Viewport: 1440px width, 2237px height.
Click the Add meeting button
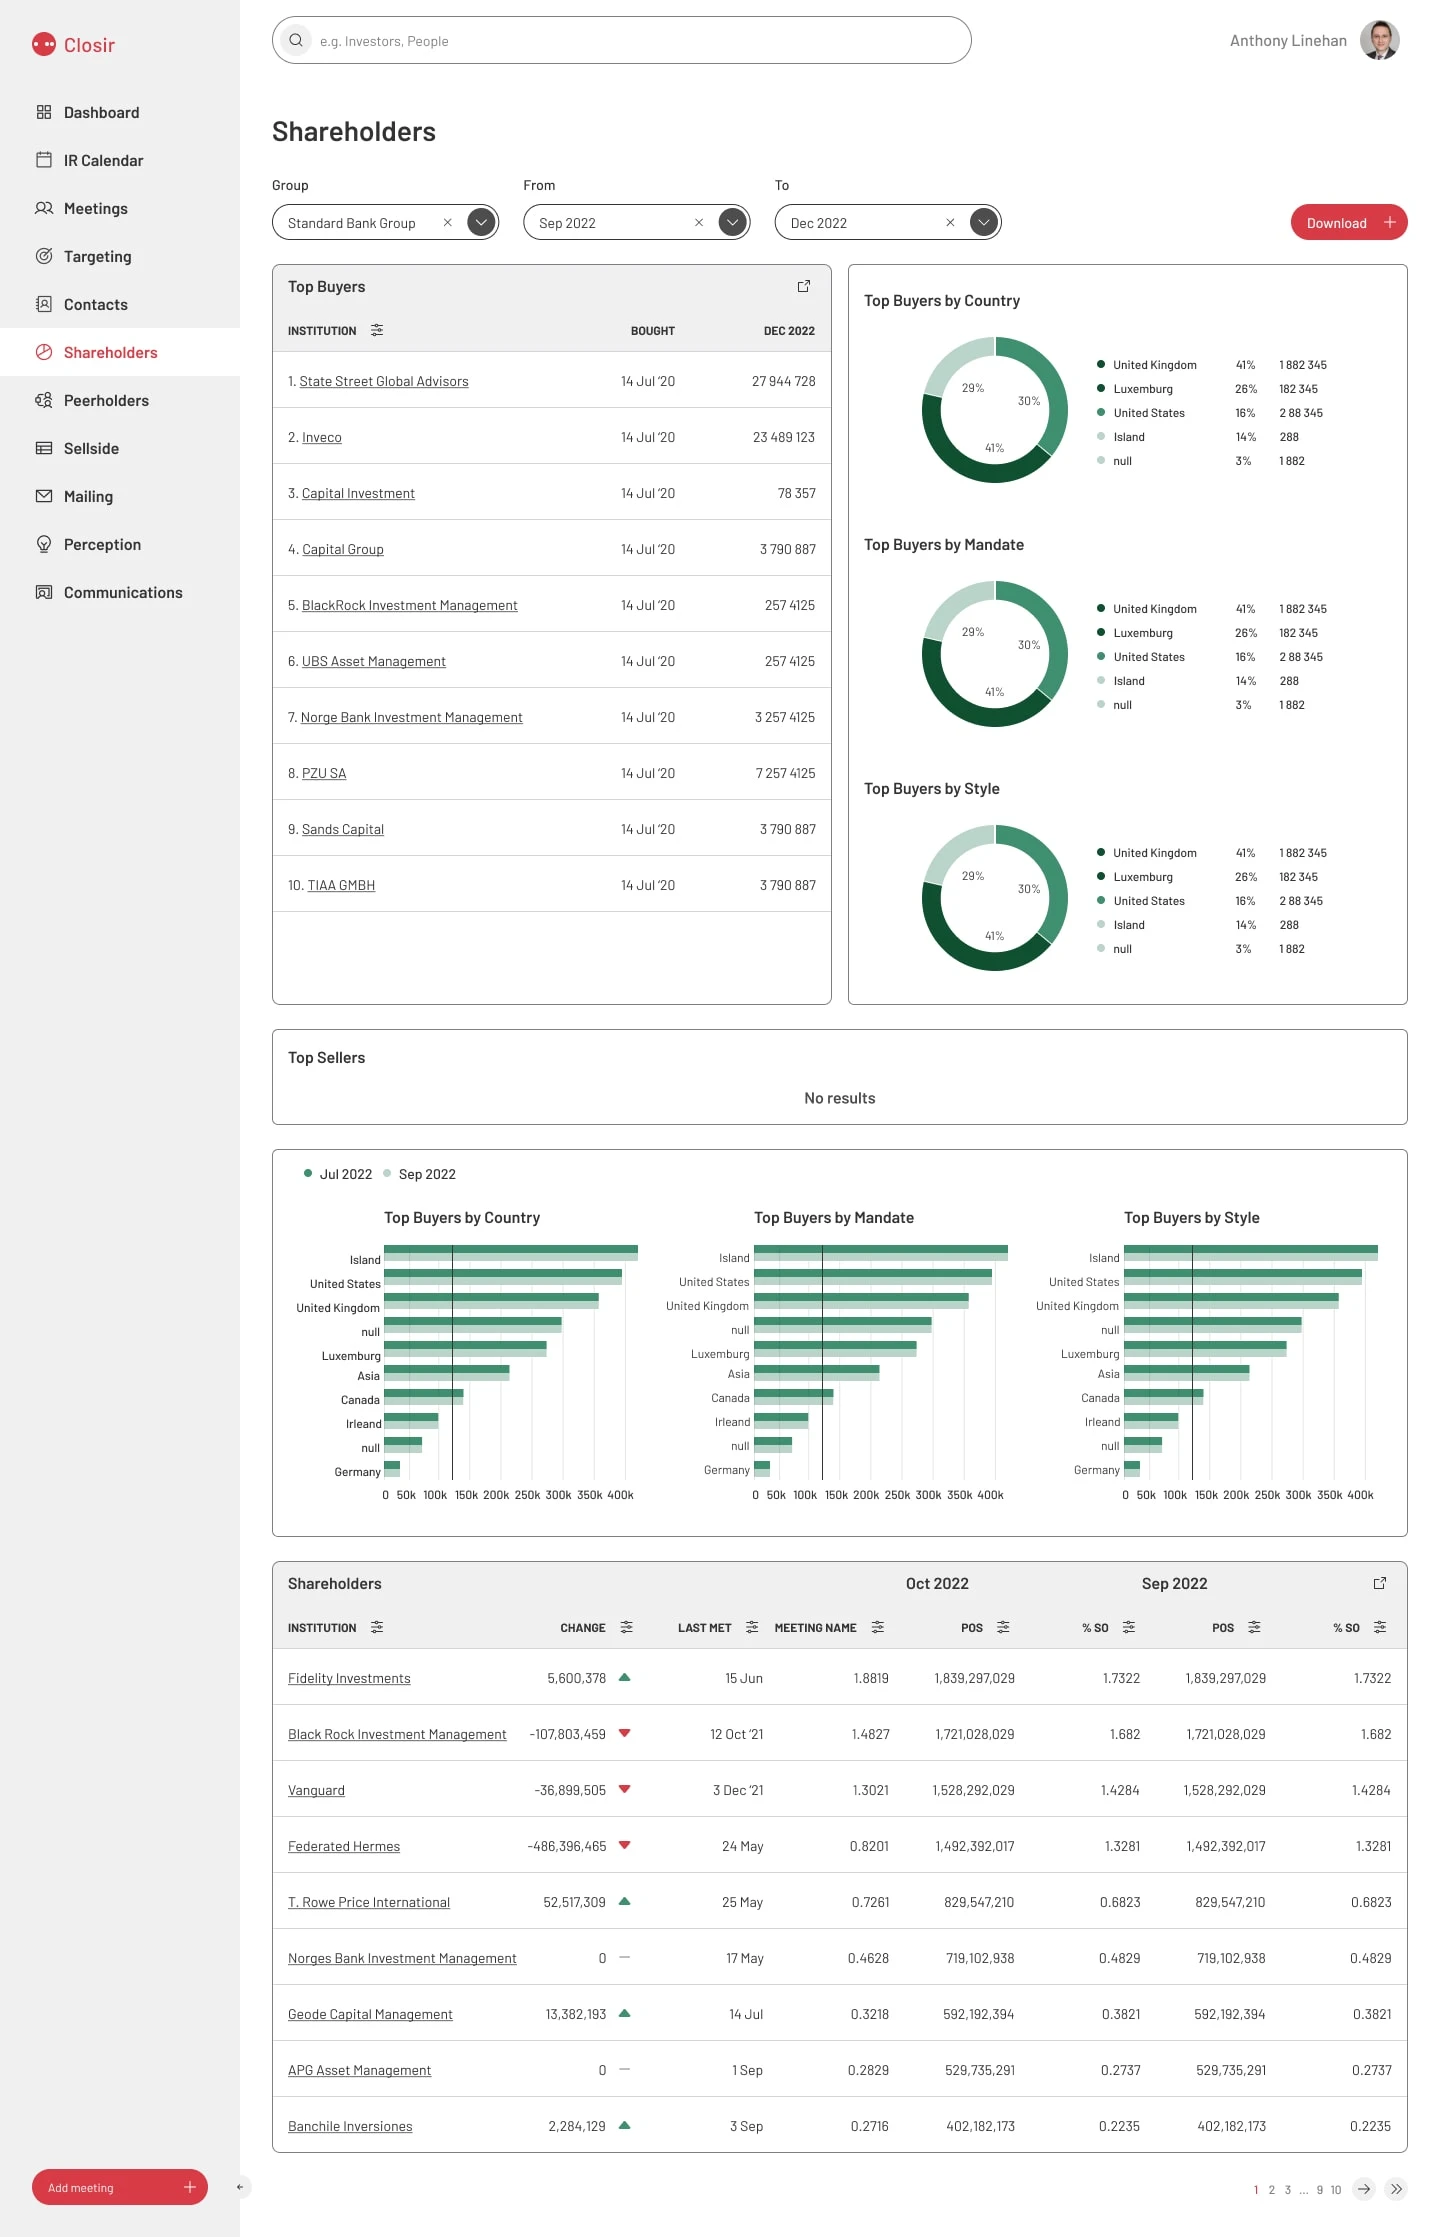[120, 2187]
